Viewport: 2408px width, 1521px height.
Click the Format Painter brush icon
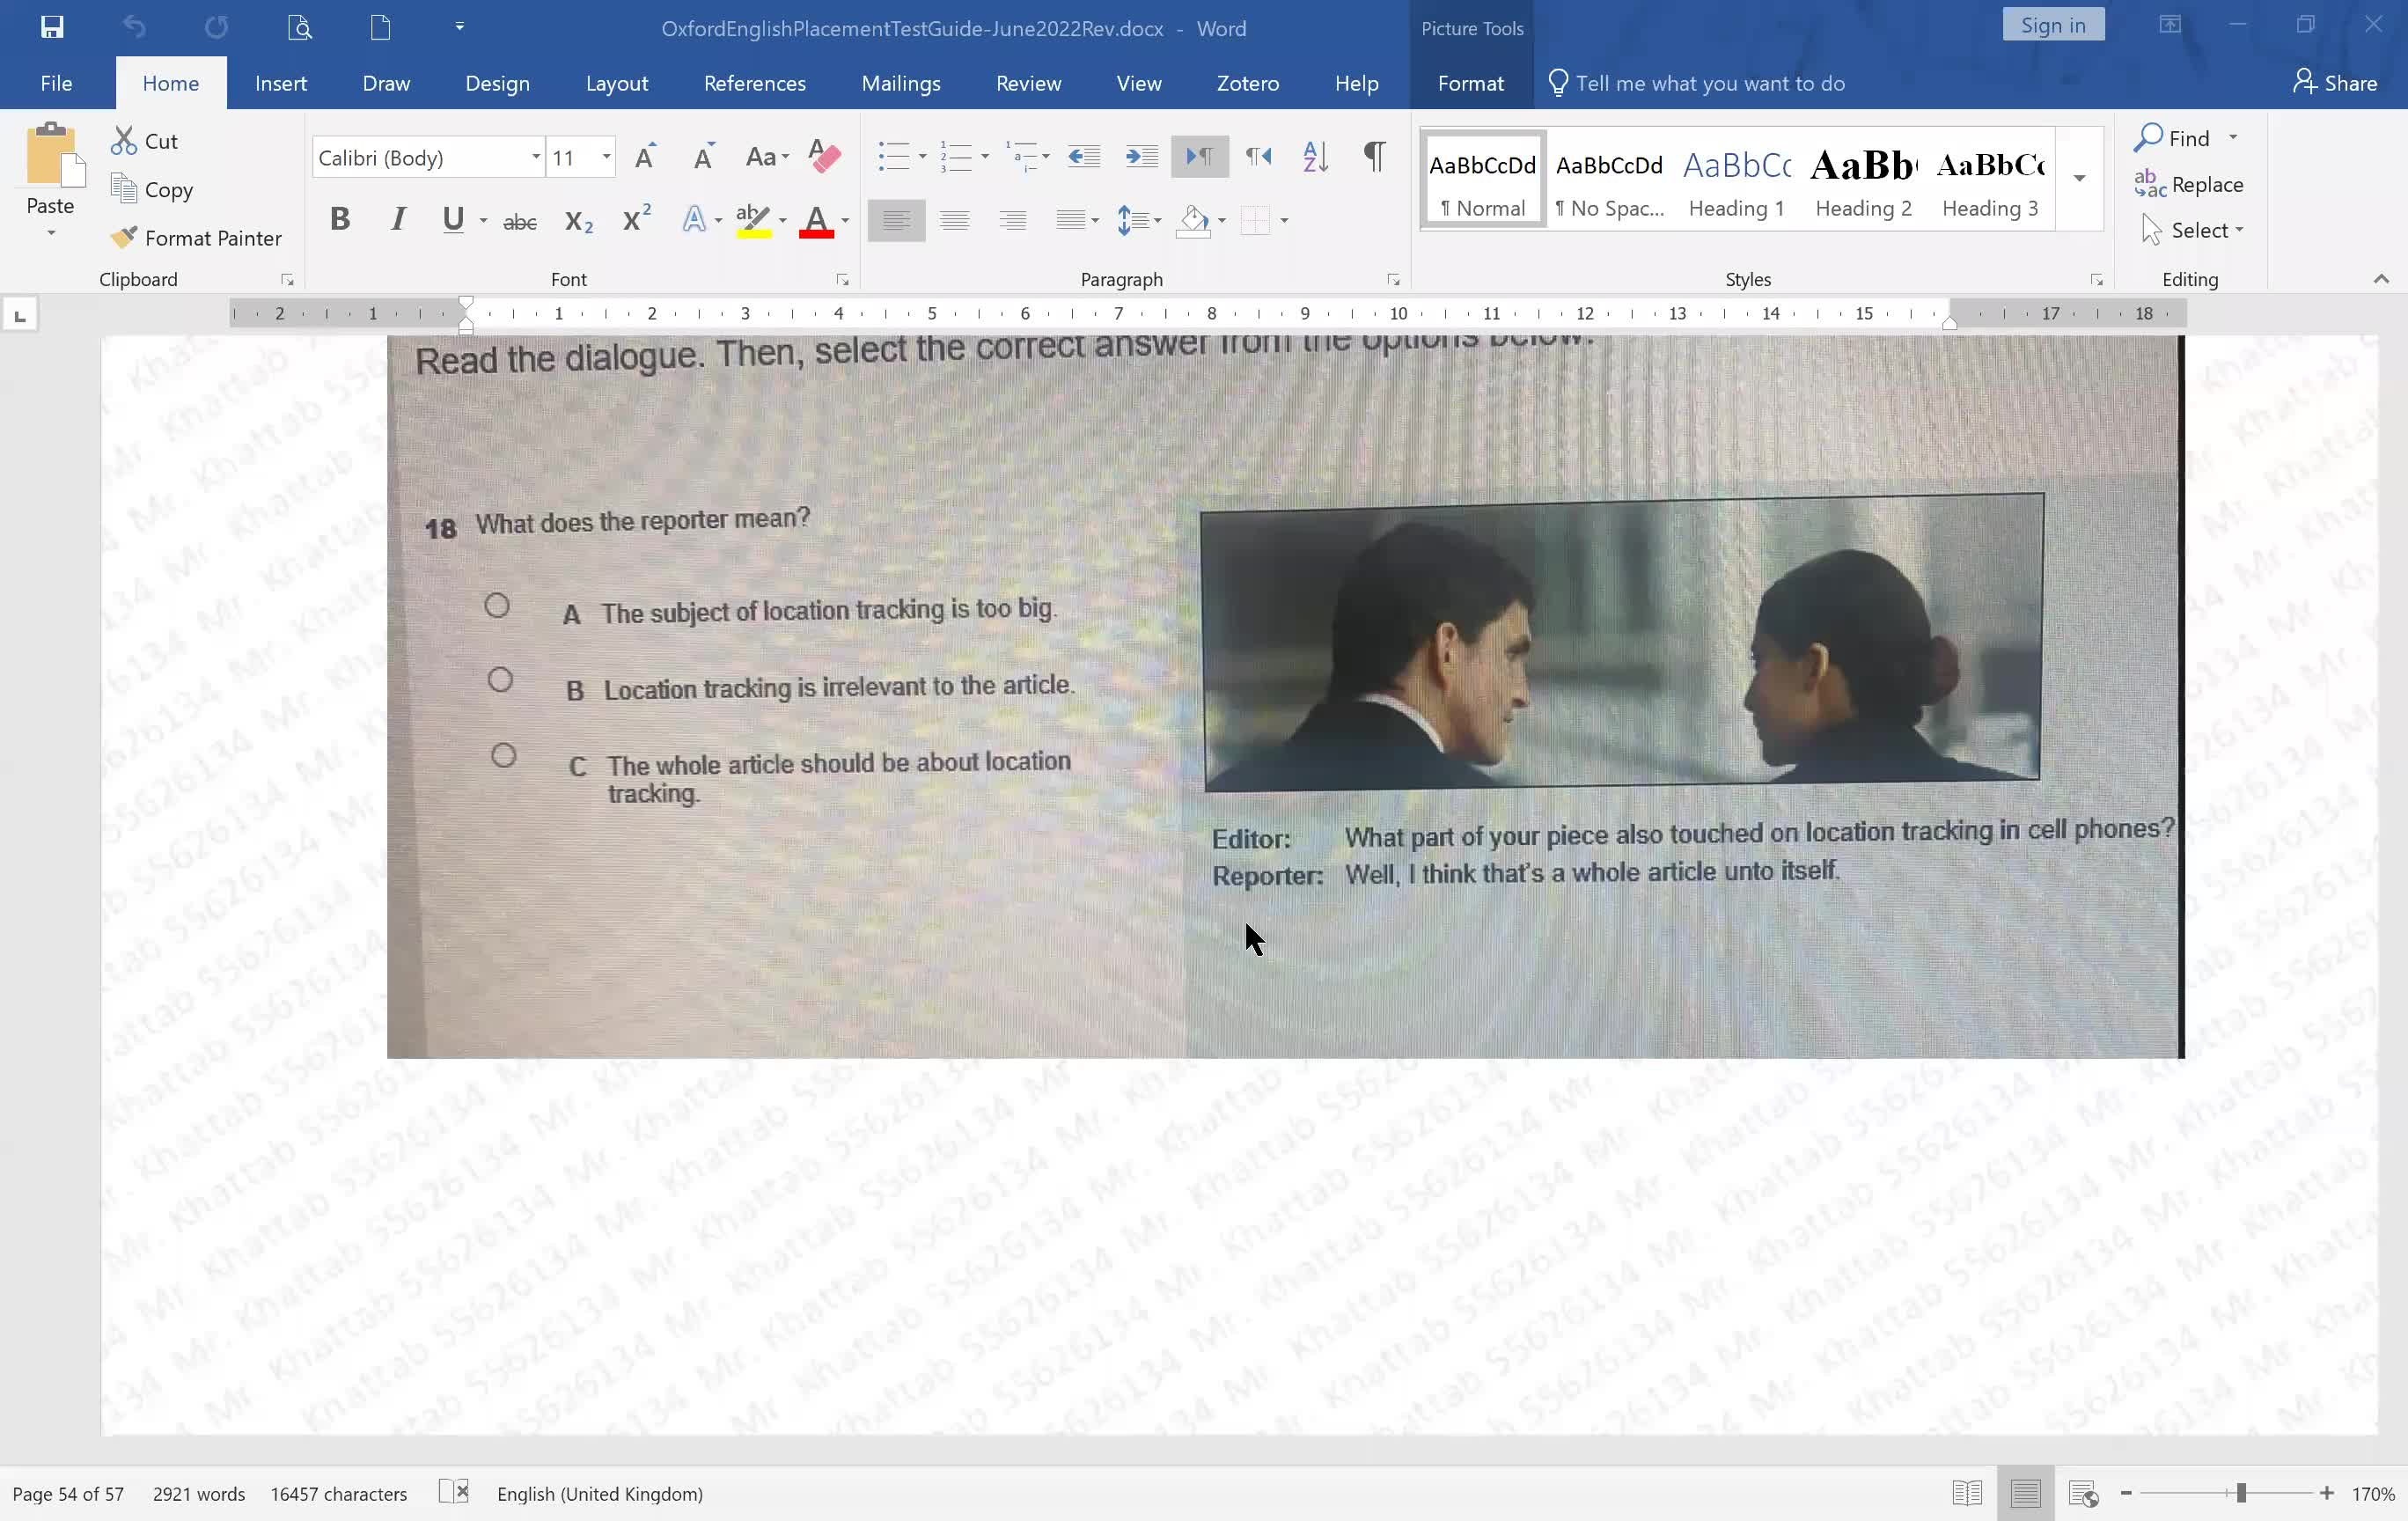tap(124, 237)
